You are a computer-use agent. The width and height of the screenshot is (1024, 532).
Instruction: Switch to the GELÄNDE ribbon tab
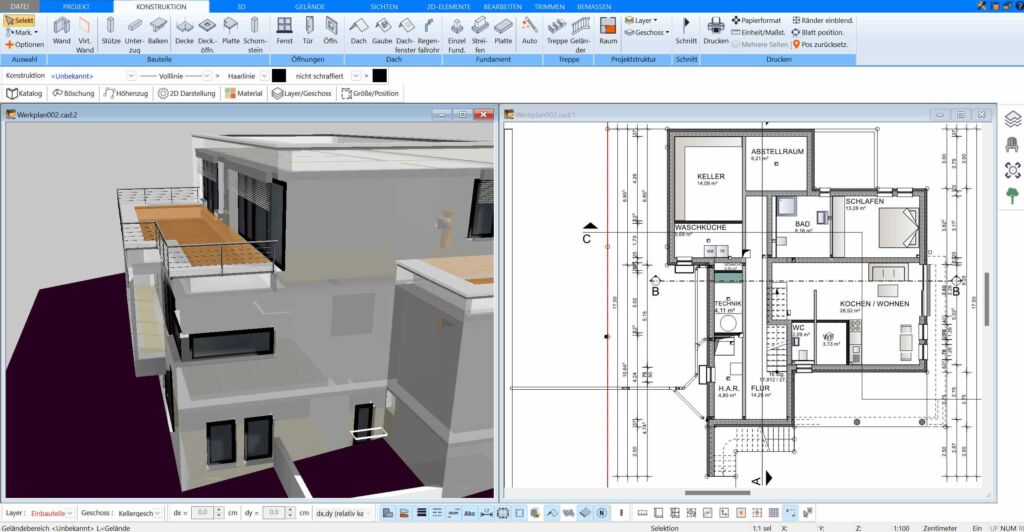pos(309,6)
